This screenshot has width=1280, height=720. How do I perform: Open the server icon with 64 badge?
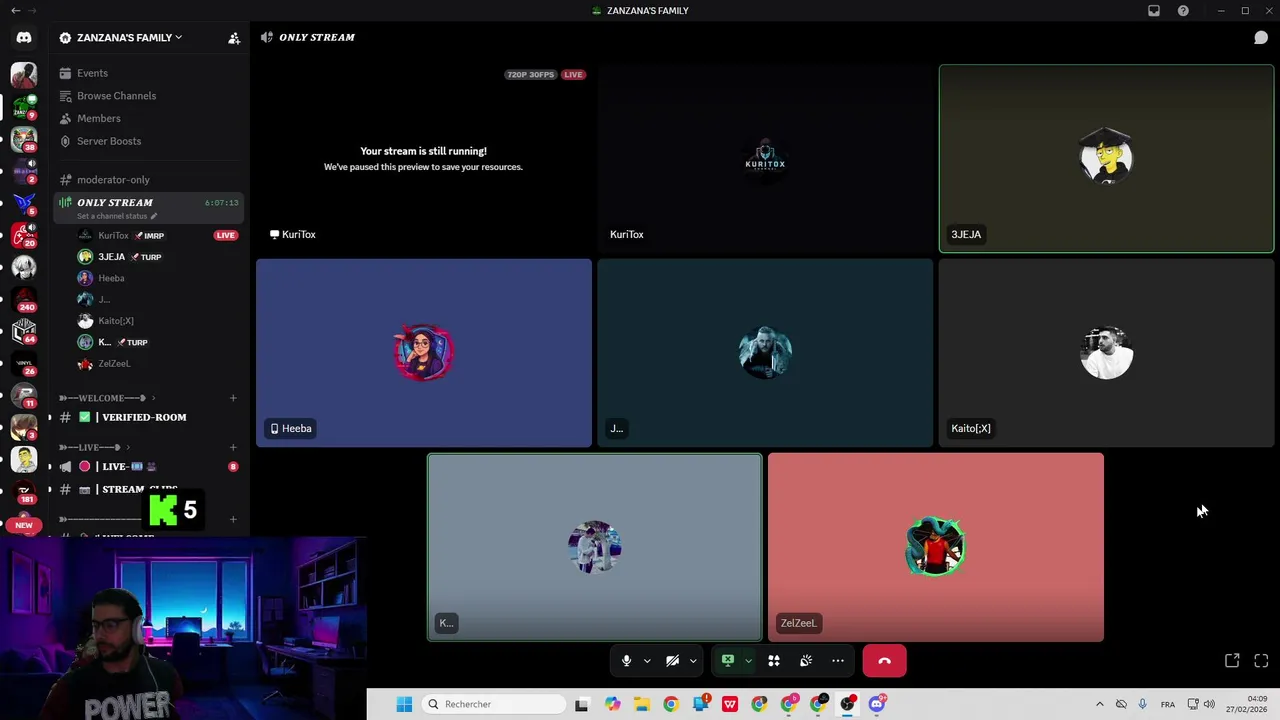pos(24,331)
